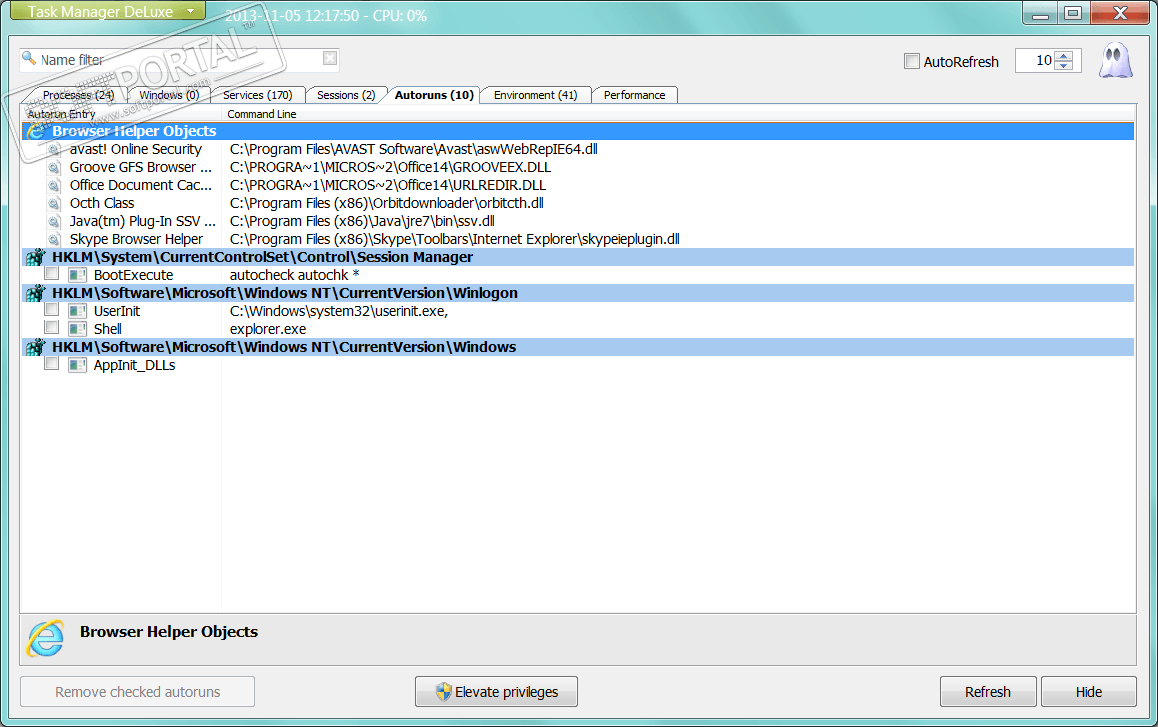This screenshot has width=1158, height=727.
Task: Click into the Name filter field
Action: click(179, 59)
